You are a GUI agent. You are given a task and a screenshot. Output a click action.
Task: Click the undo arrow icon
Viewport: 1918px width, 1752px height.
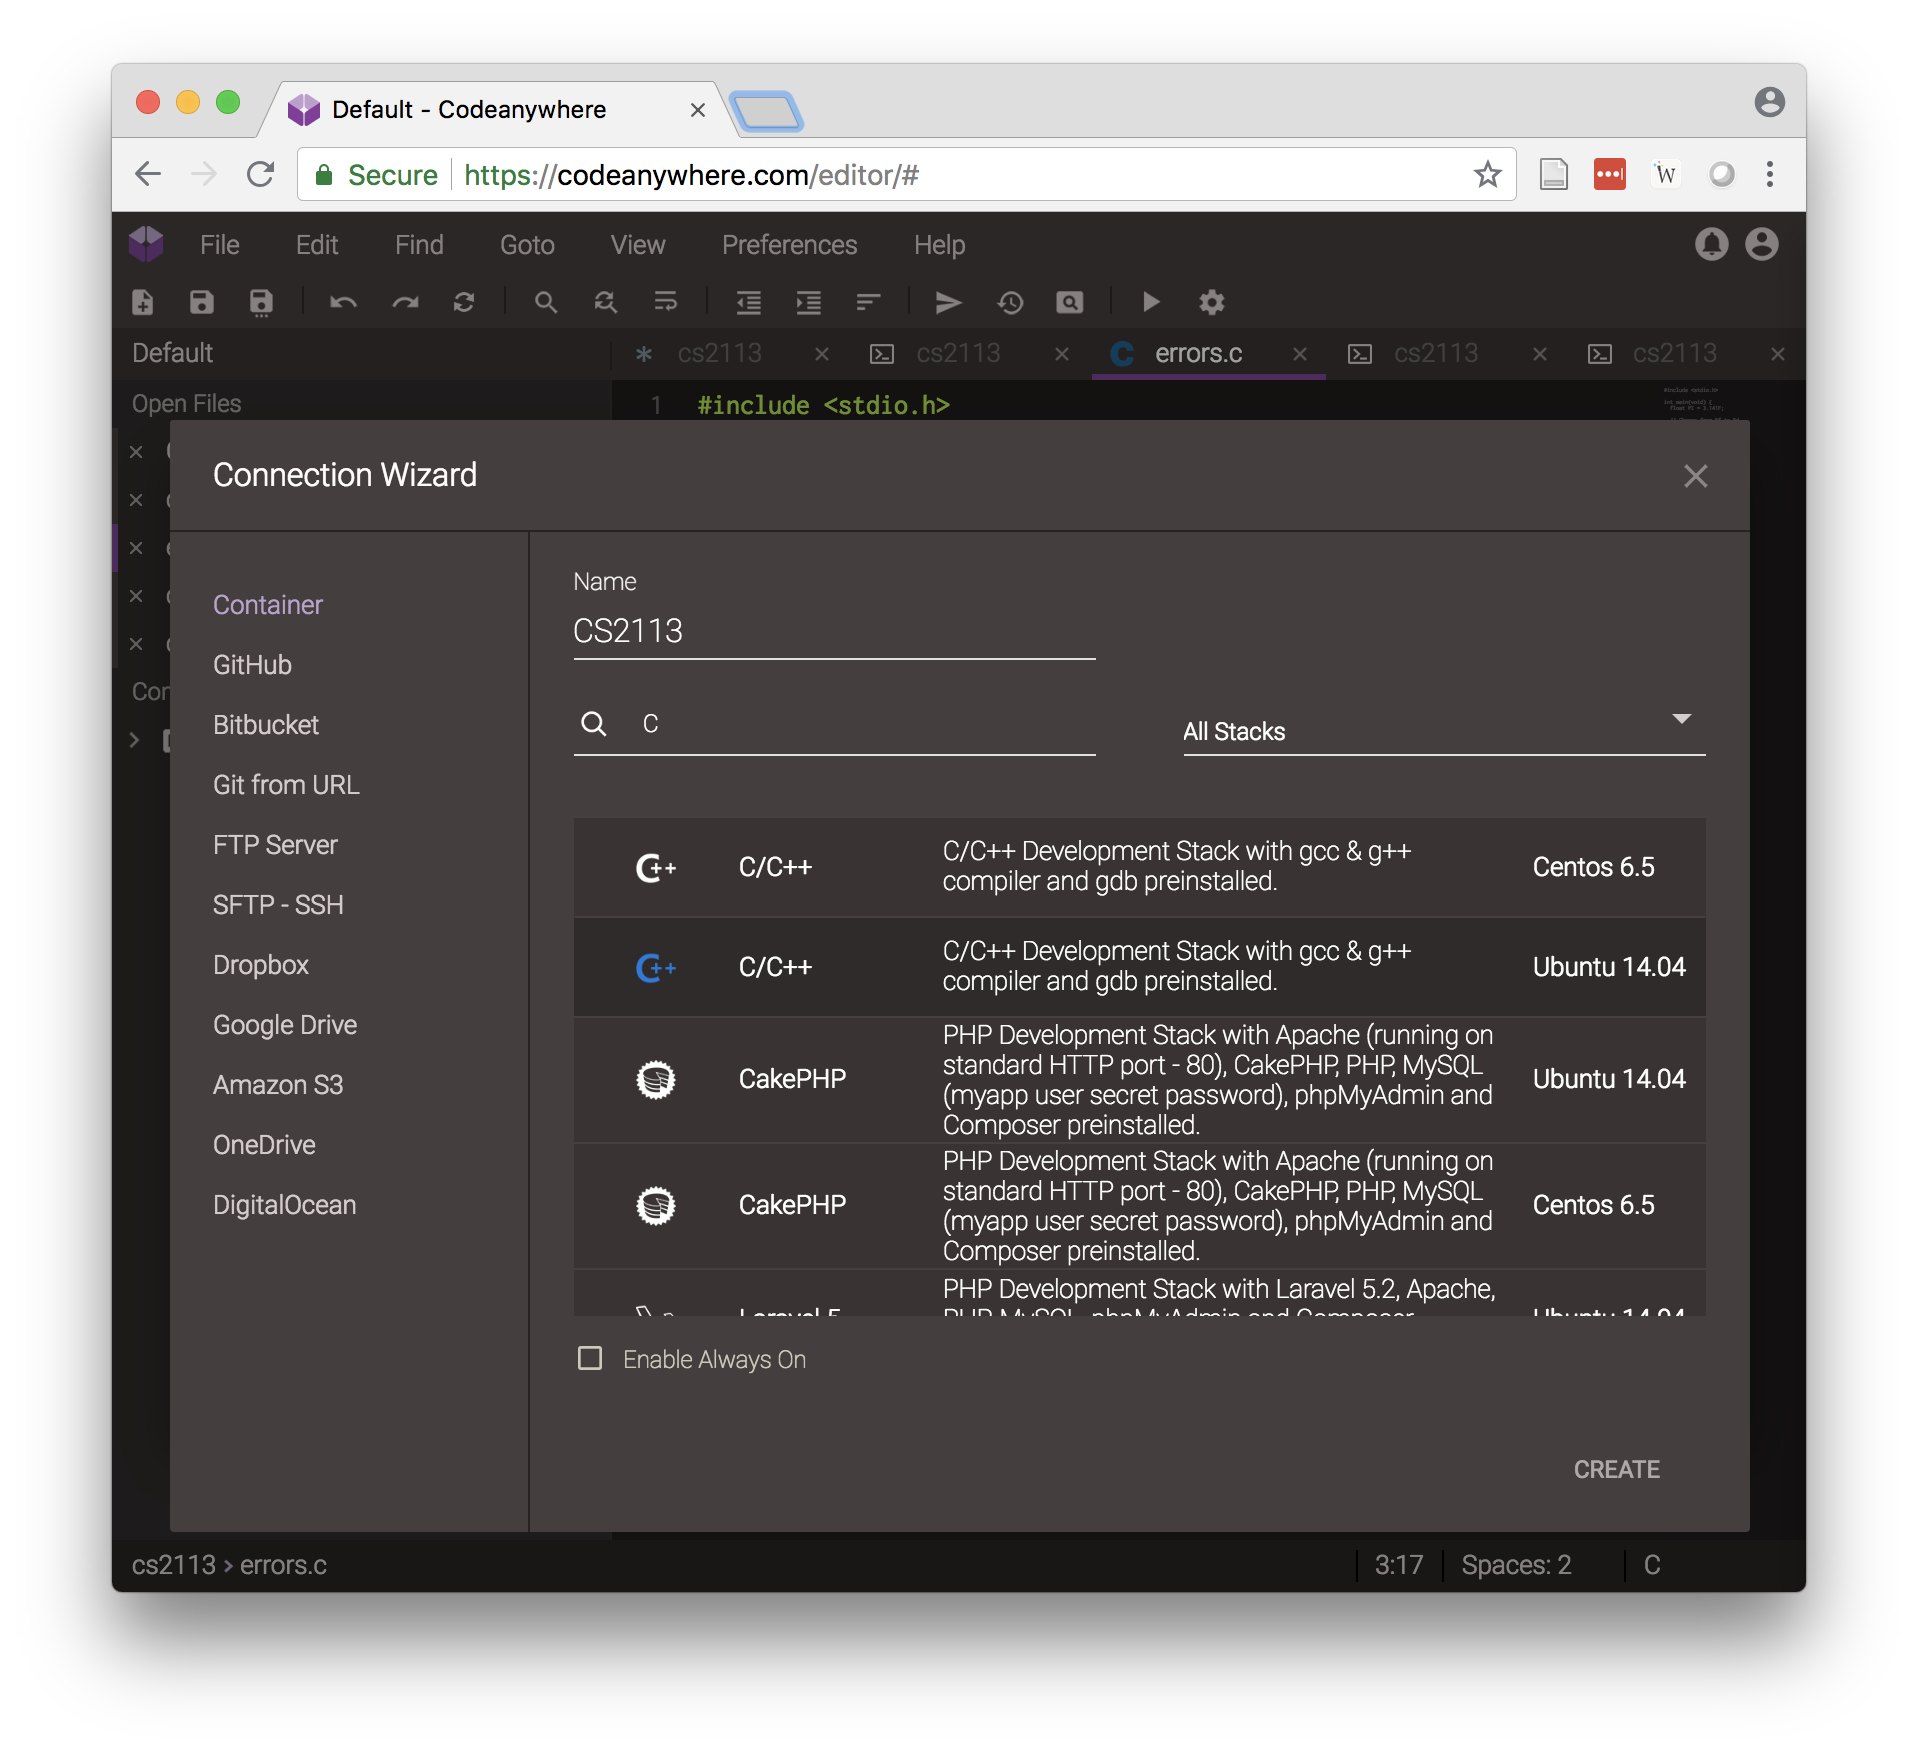343,302
